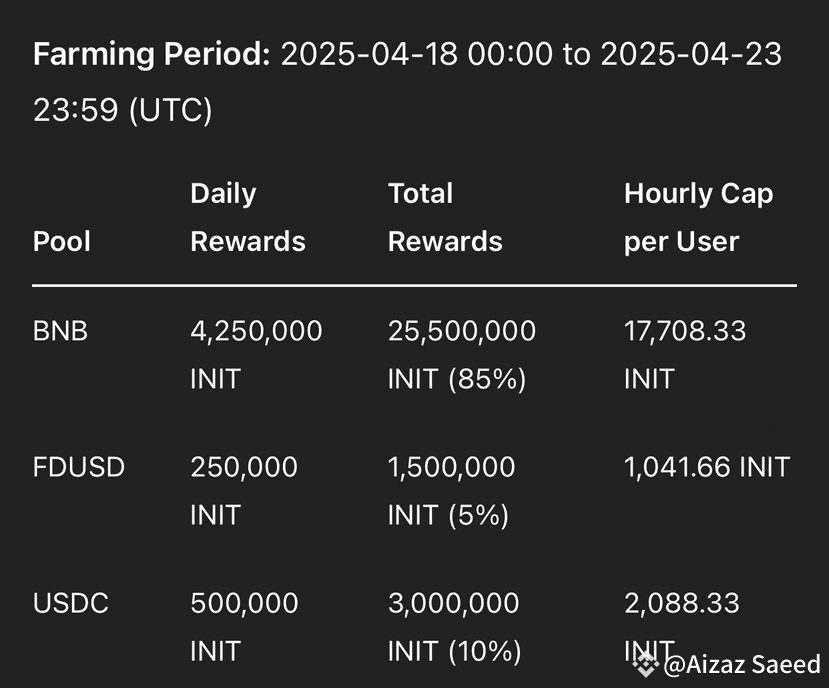Select the 4,250,000 INIT daily rewards cell
The height and width of the screenshot is (688, 829).
[x=256, y=354]
